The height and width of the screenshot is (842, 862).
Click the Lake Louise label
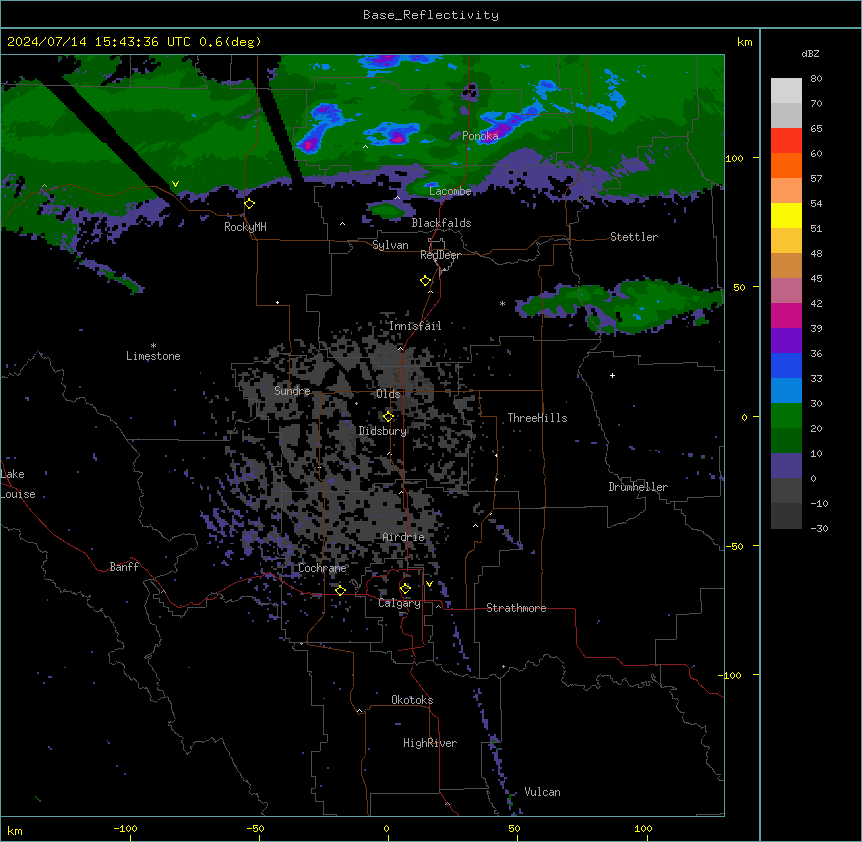[x=18, y=484]
